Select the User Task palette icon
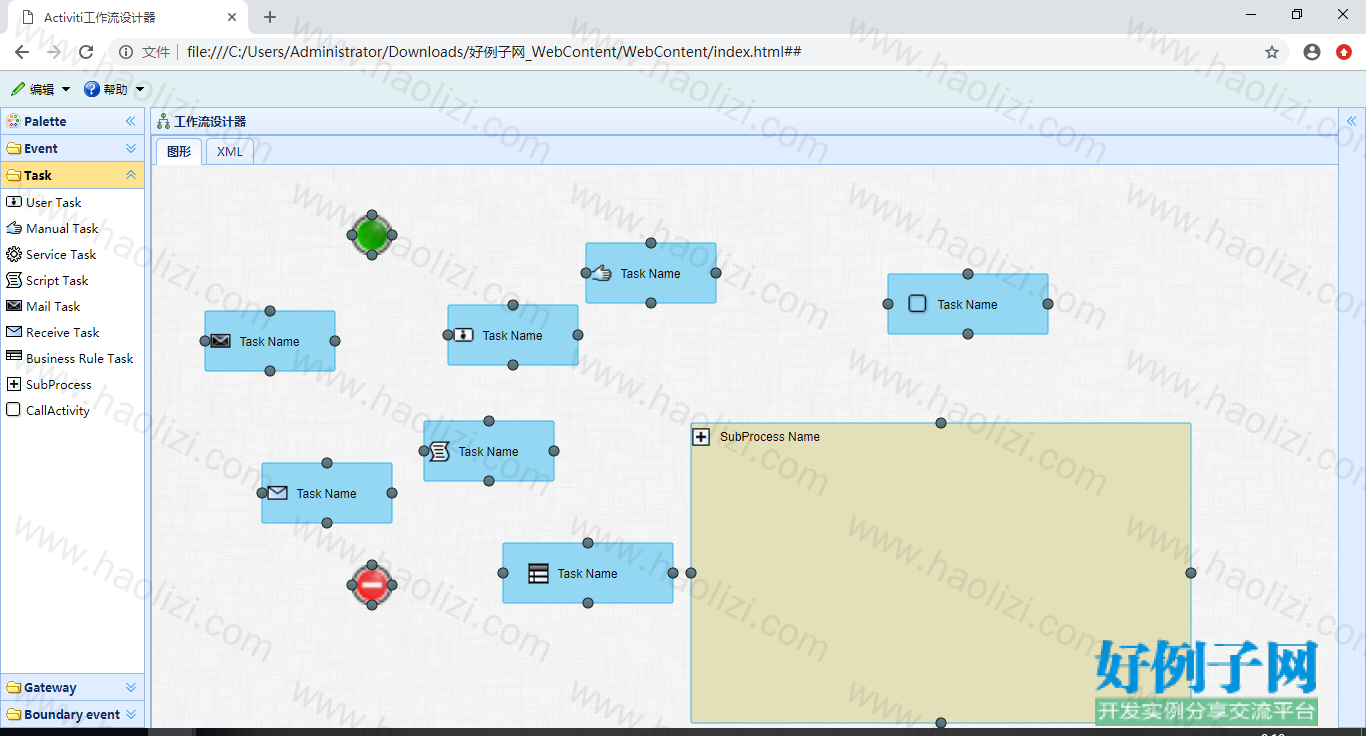This screenshot has height=736, width=1366. coord(14,202)
